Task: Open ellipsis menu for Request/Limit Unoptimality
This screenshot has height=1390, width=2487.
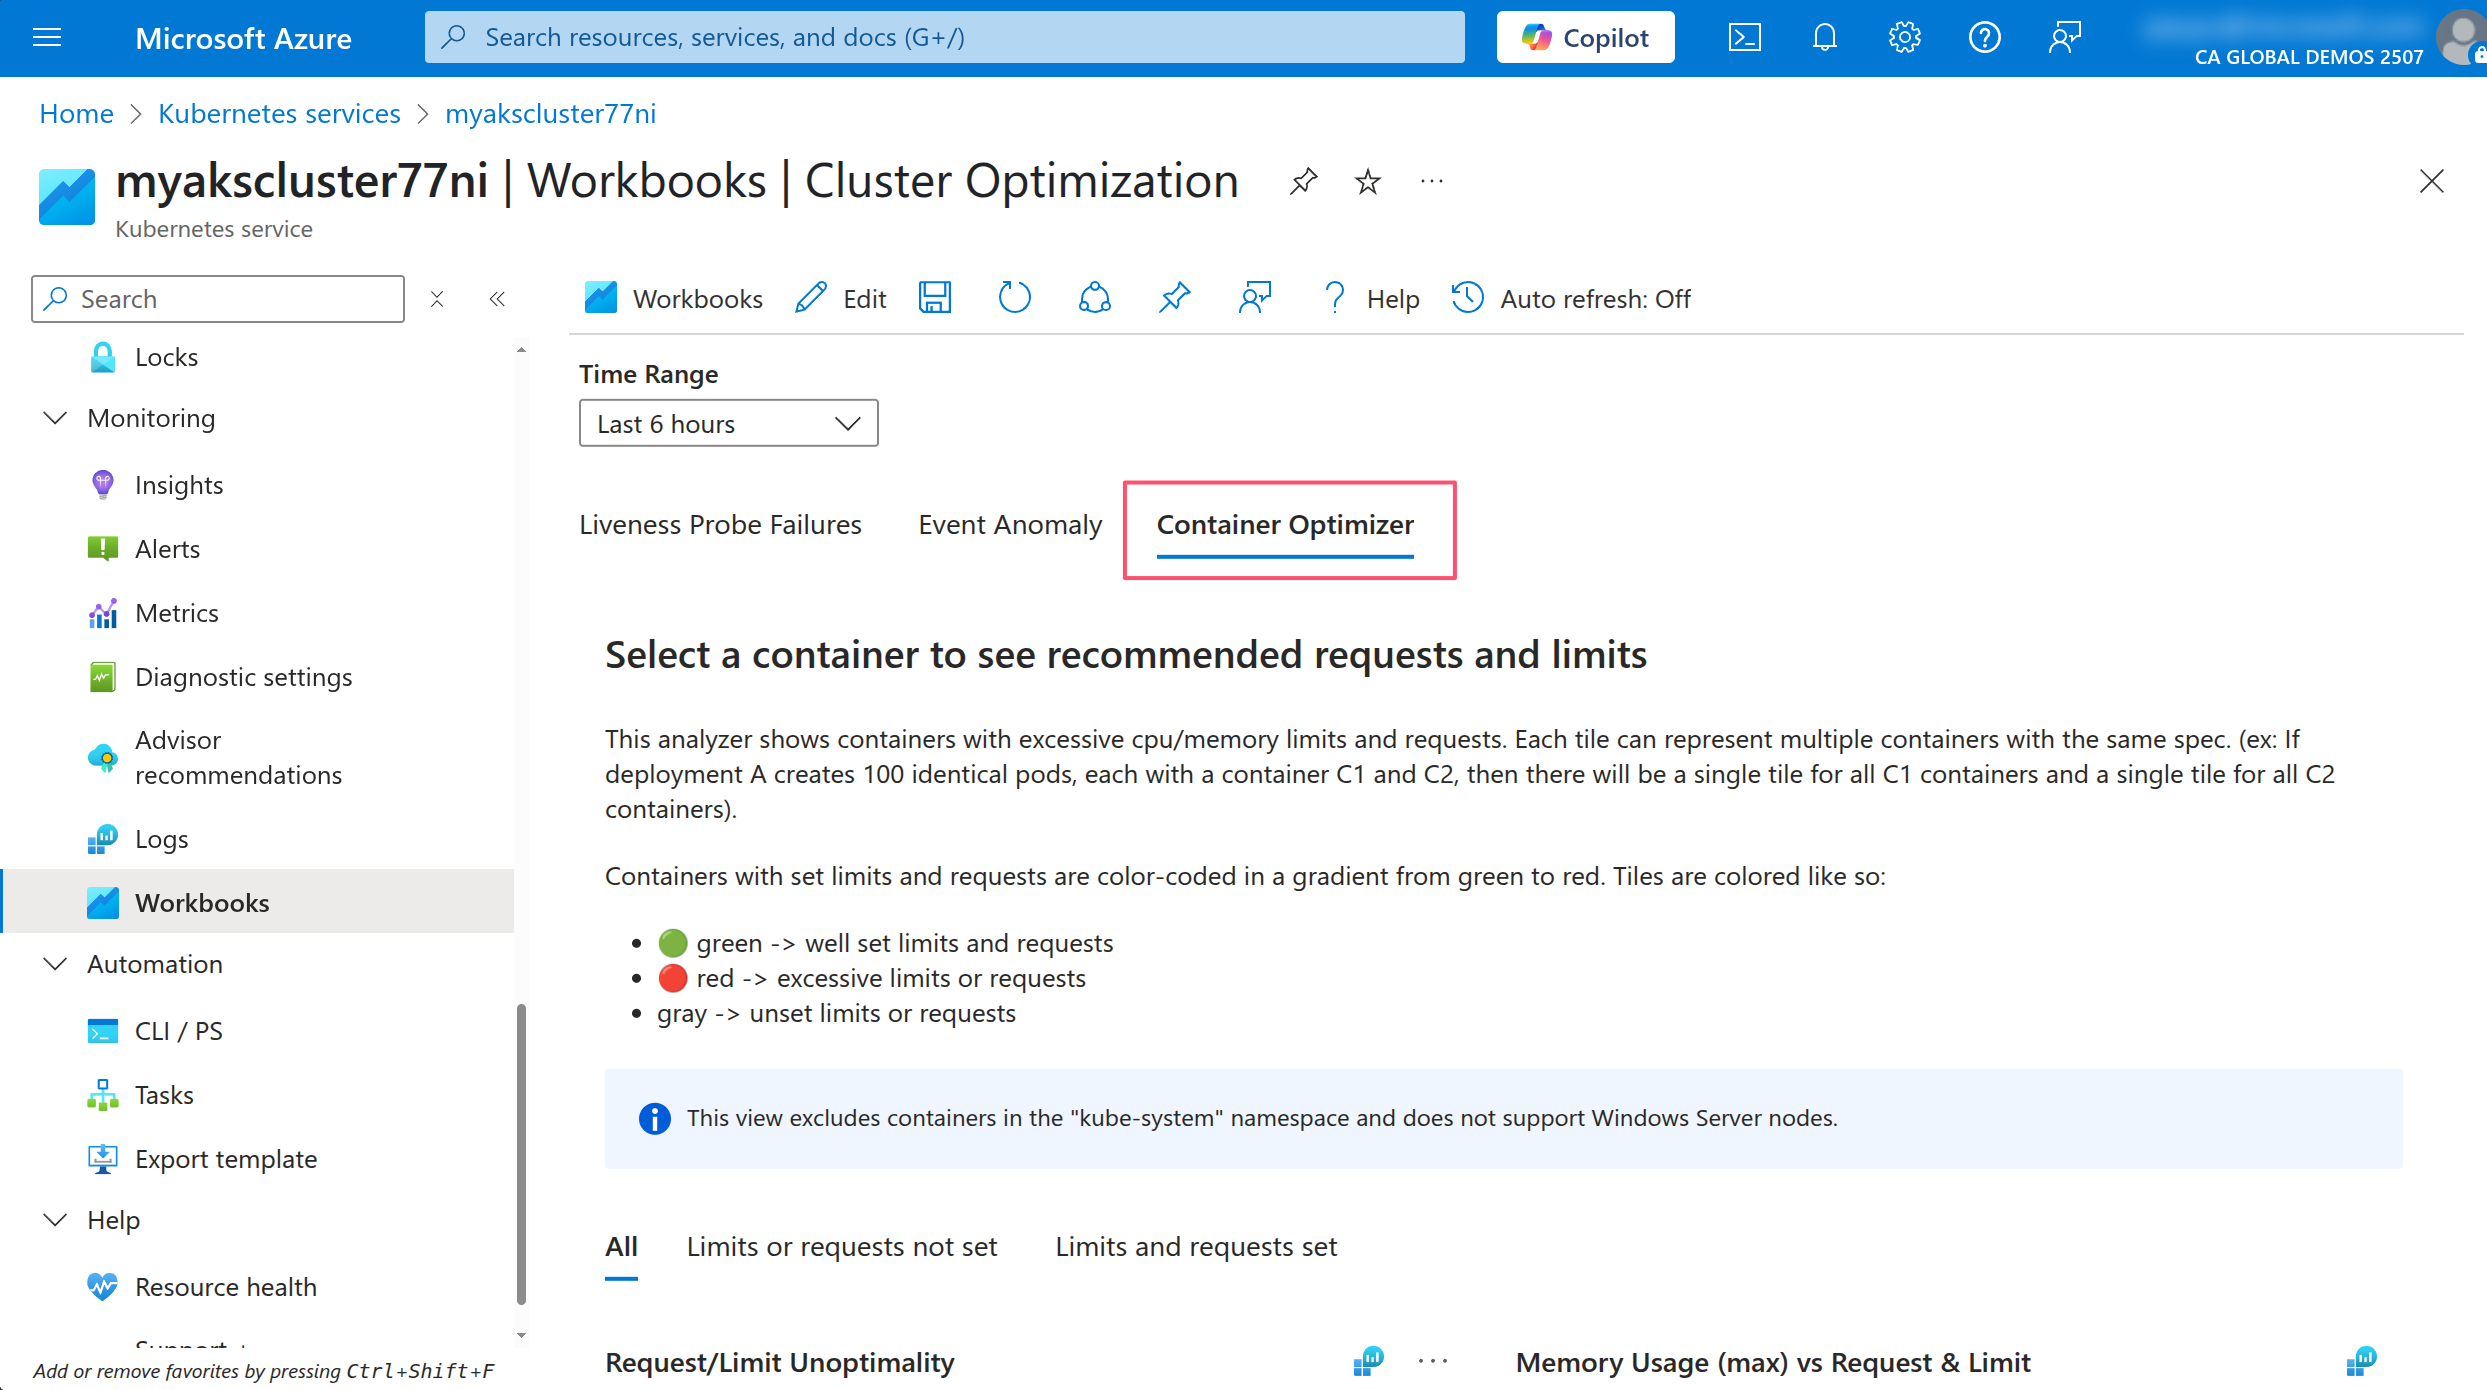Action: point(1432,1361)
